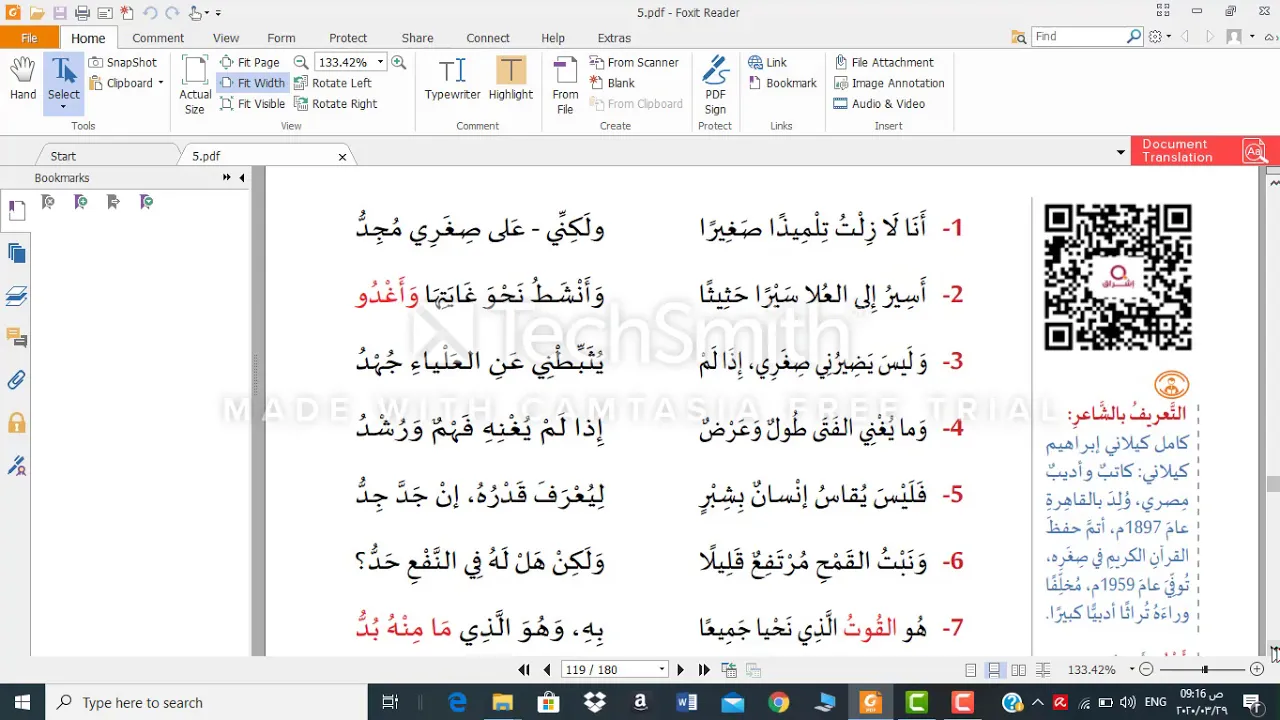Open the File menu

pos(29,38)
